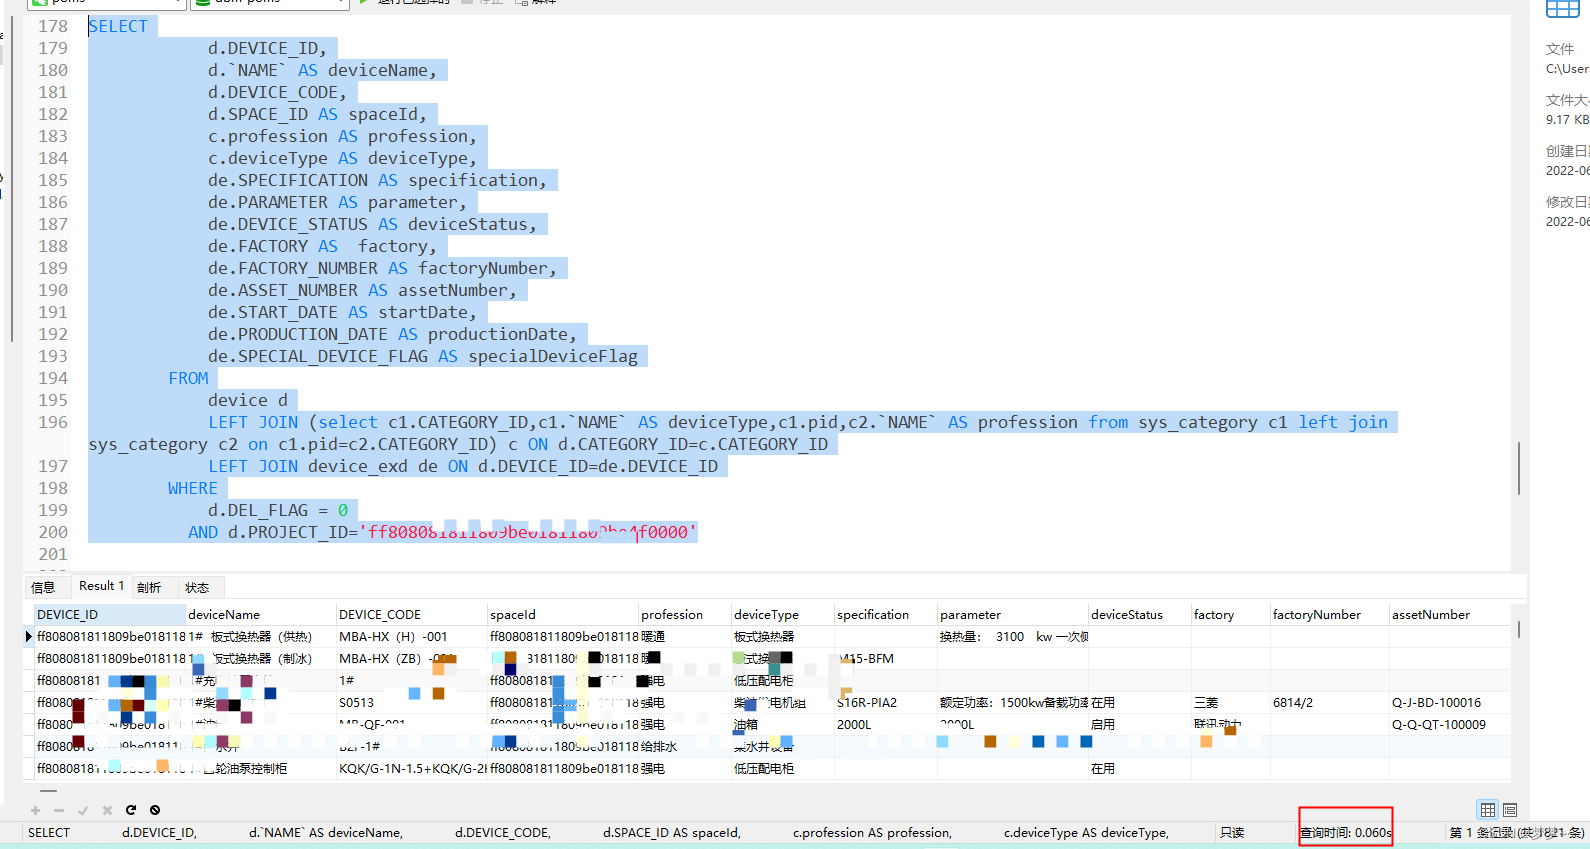
Task: Click the SELECT keyword on line 178
Action: (x=118, y=26)
